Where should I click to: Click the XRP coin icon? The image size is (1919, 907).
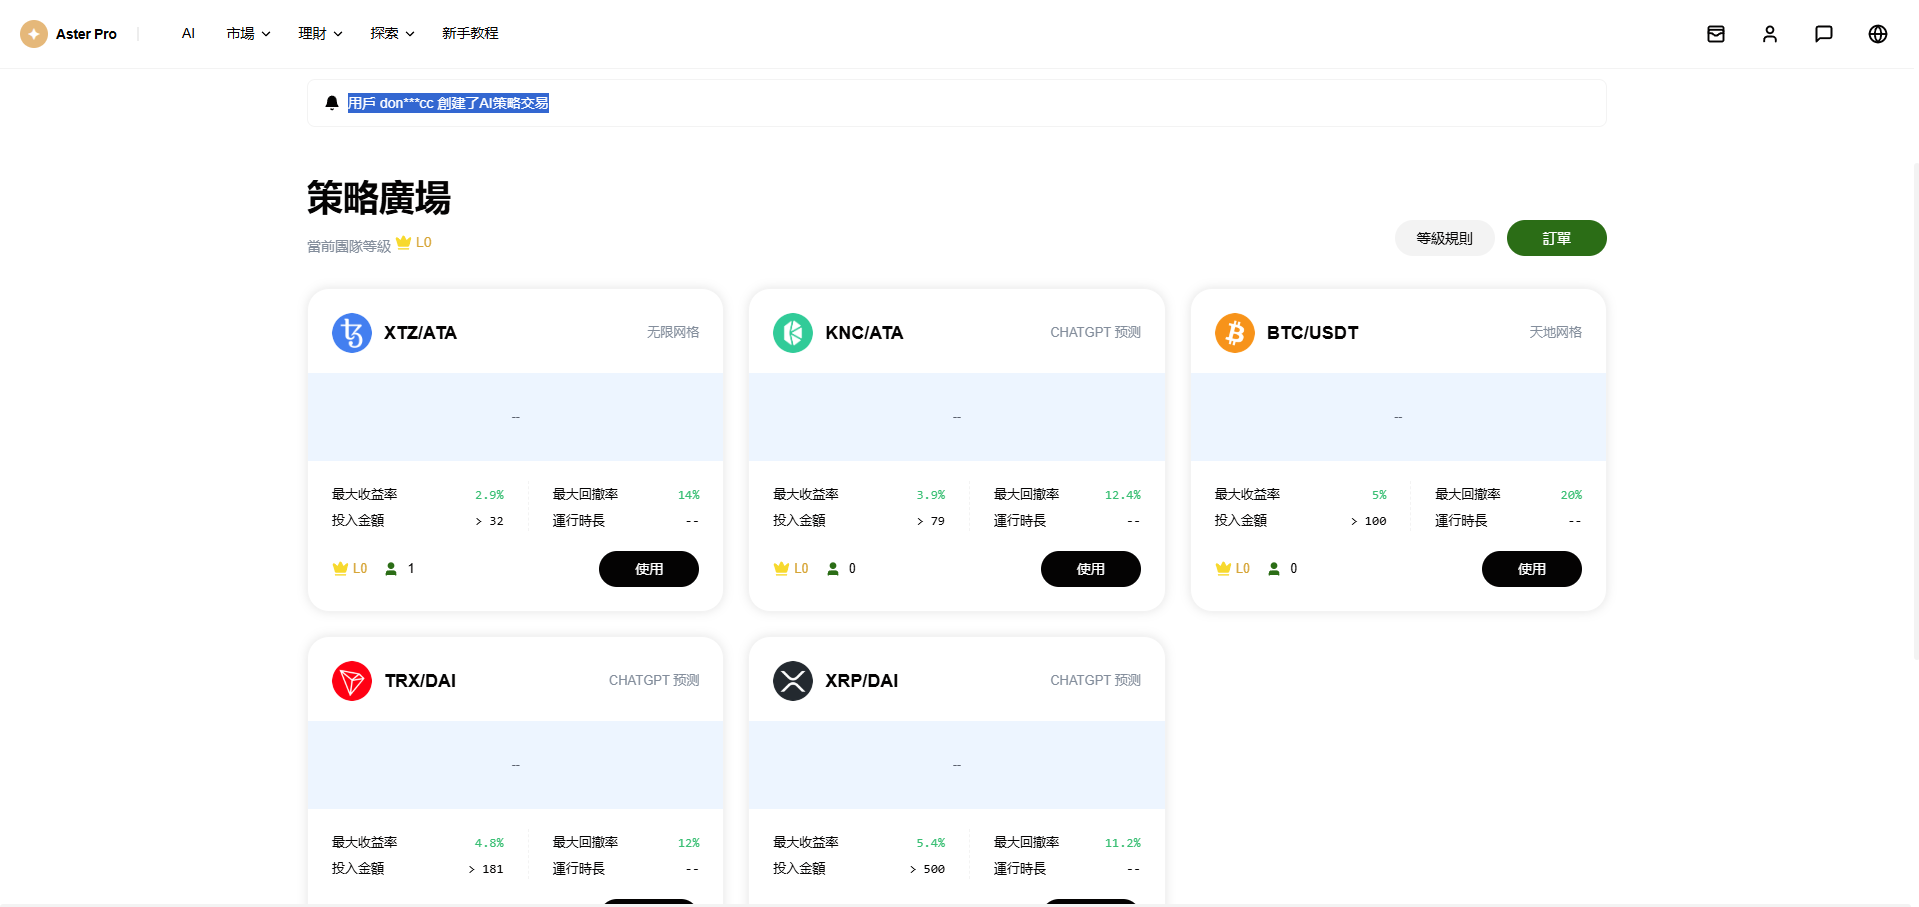click(x=793, y=681)
